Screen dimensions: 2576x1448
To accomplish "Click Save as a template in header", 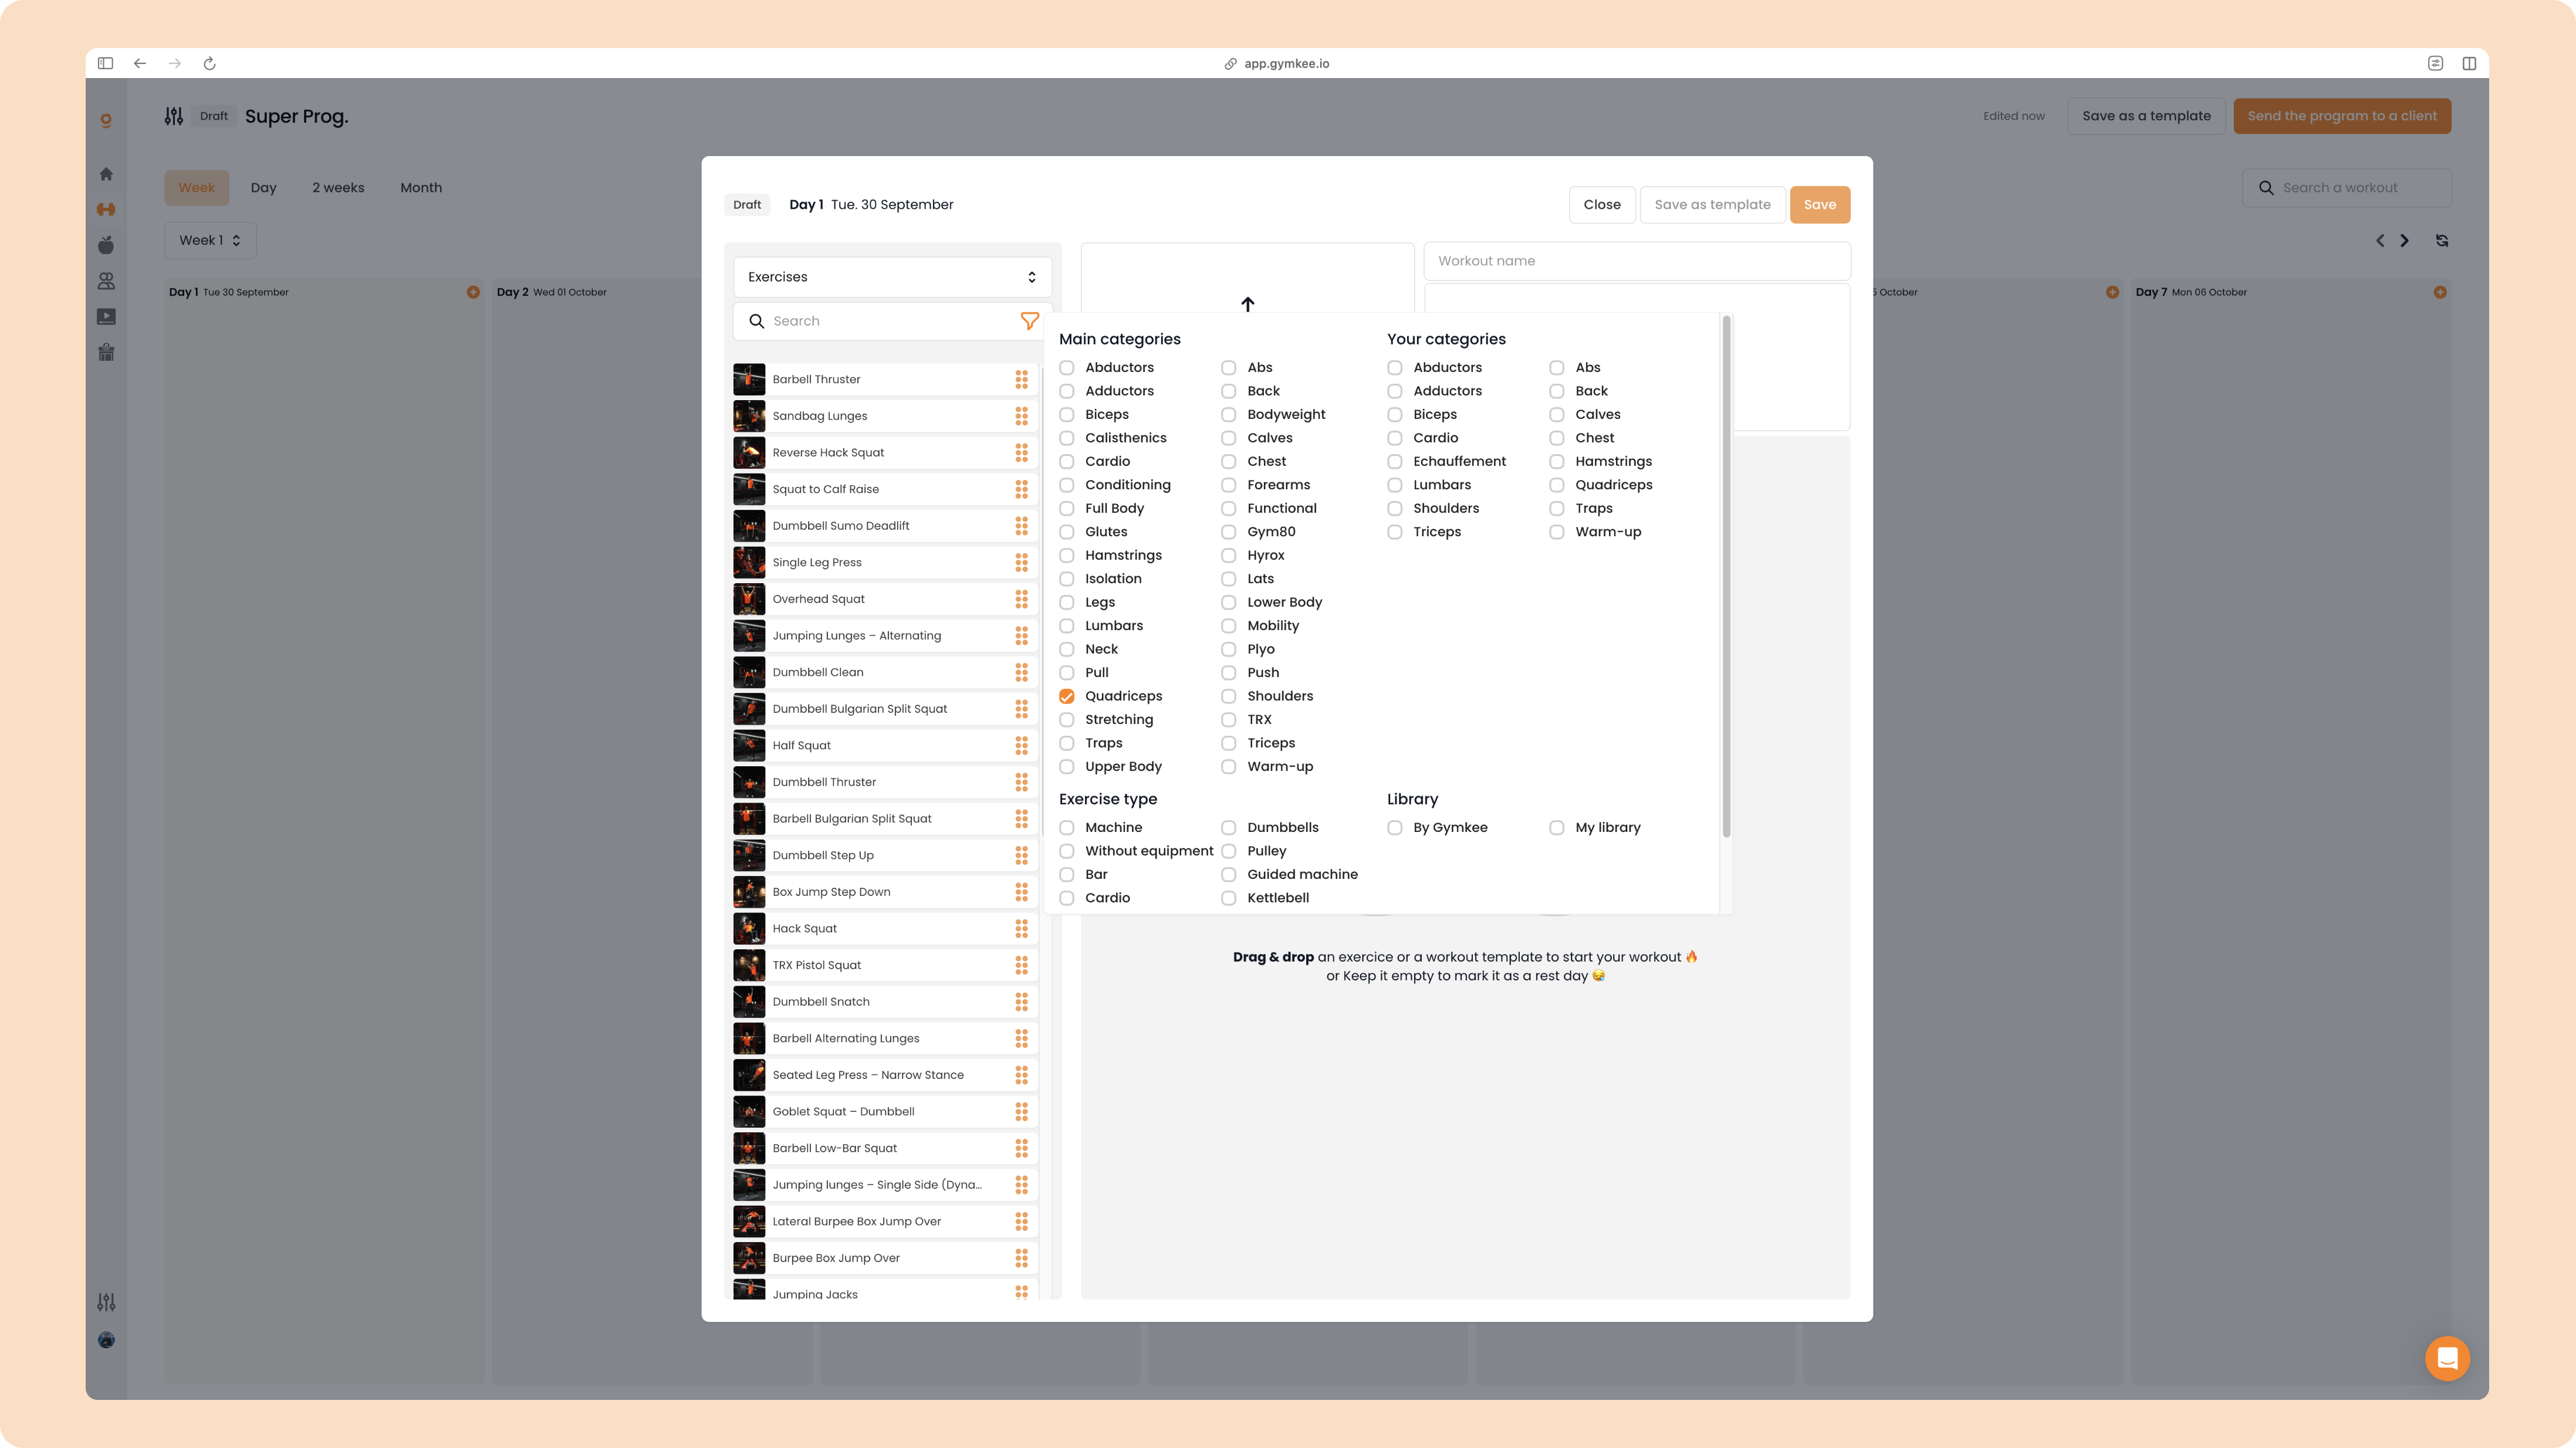I will point(2146,116).
